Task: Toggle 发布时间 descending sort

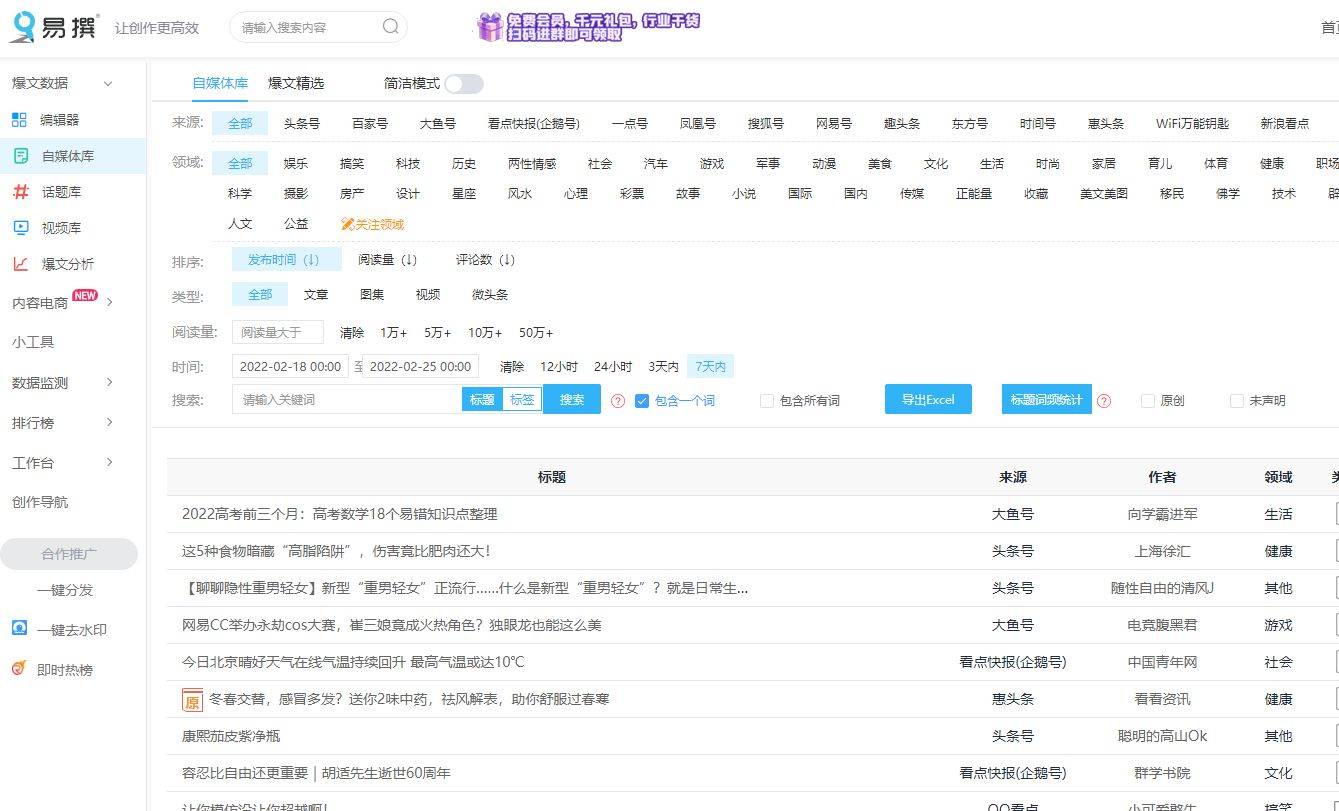Action: 285,258
